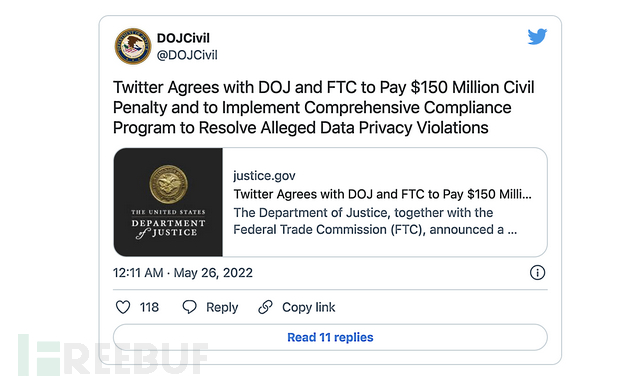Click the Copy link text

[x=308, y=307]
